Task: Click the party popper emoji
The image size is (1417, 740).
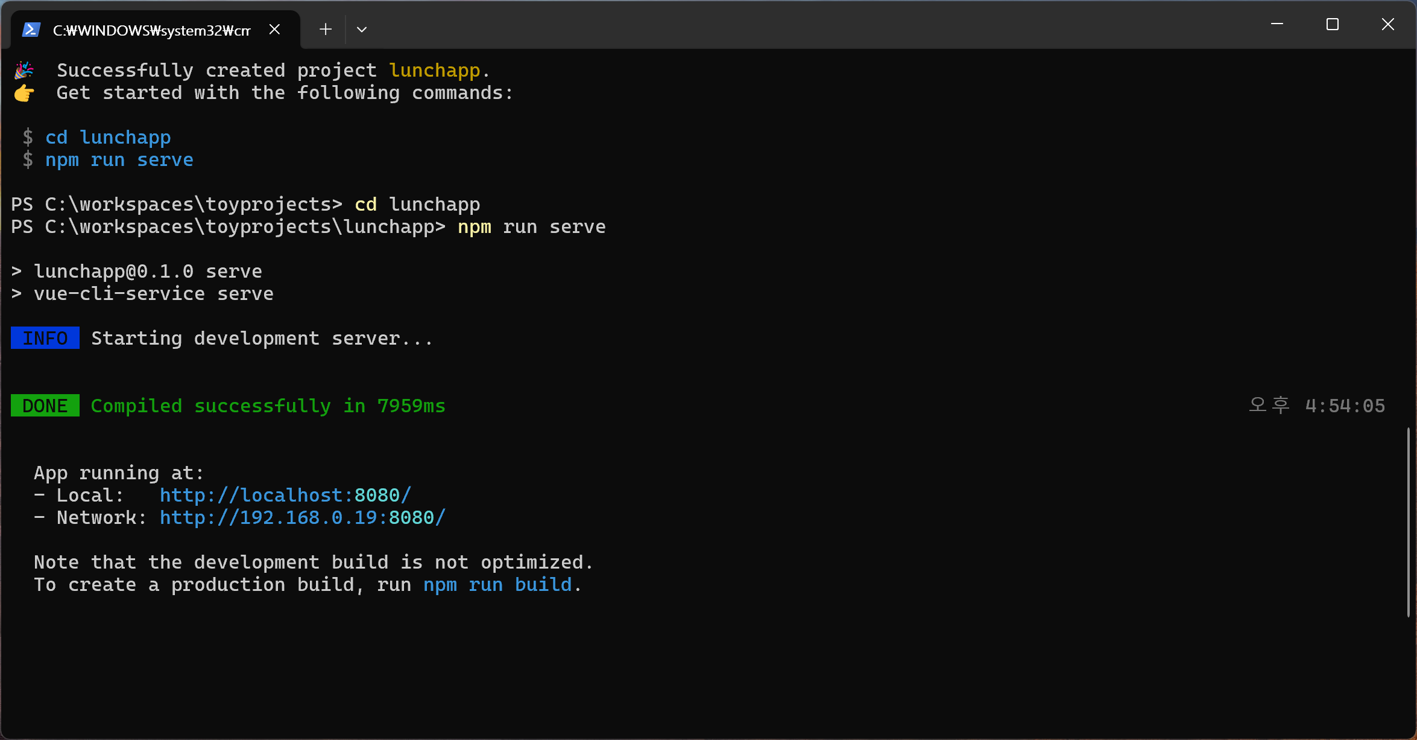Action: [x=24, y=70]
